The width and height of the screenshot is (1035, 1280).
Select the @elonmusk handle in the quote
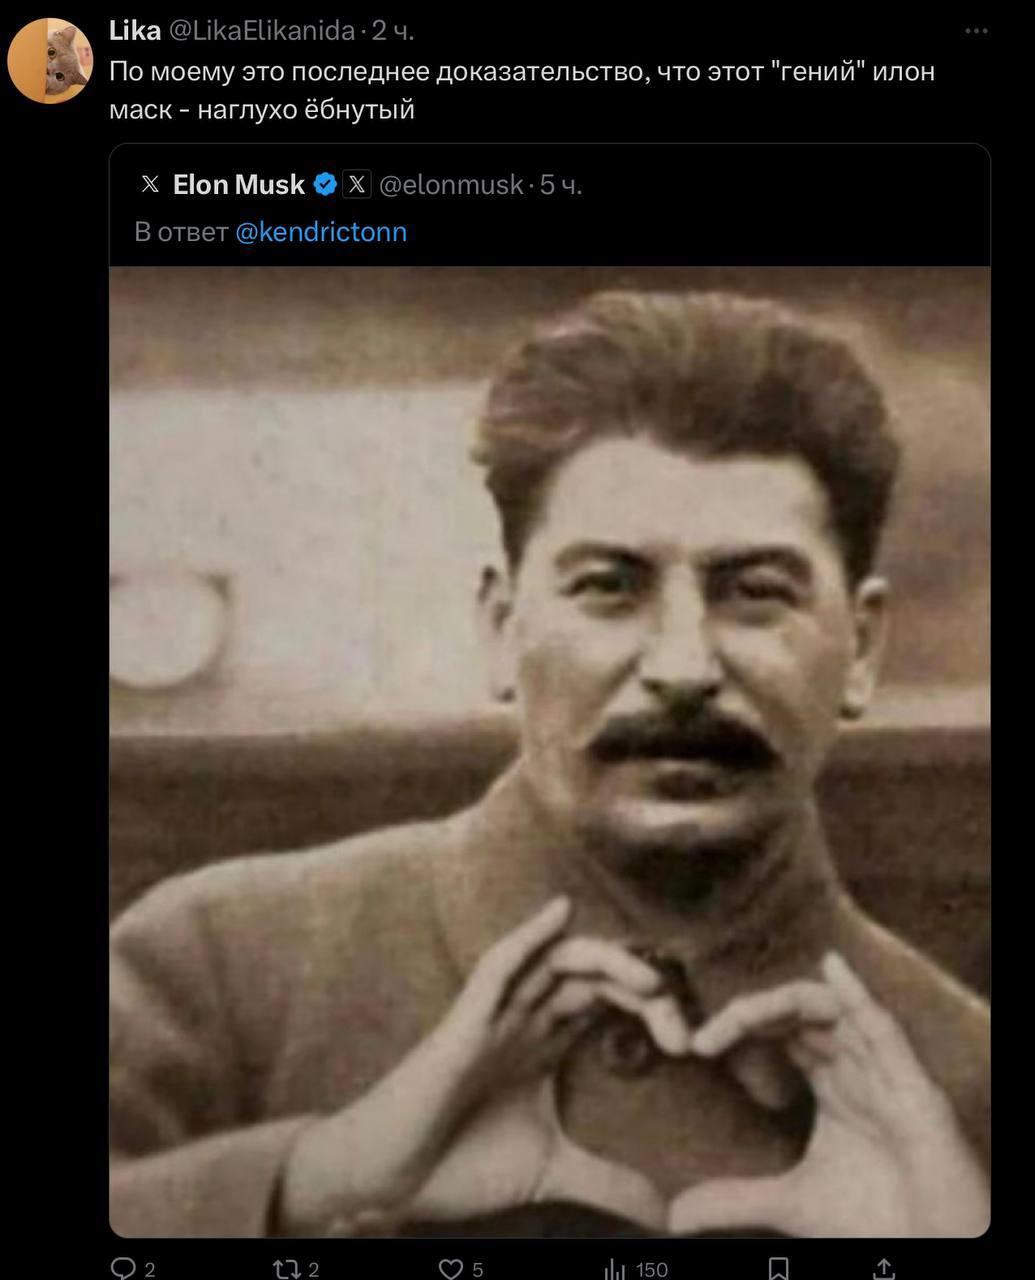click(x=451, y=184)
